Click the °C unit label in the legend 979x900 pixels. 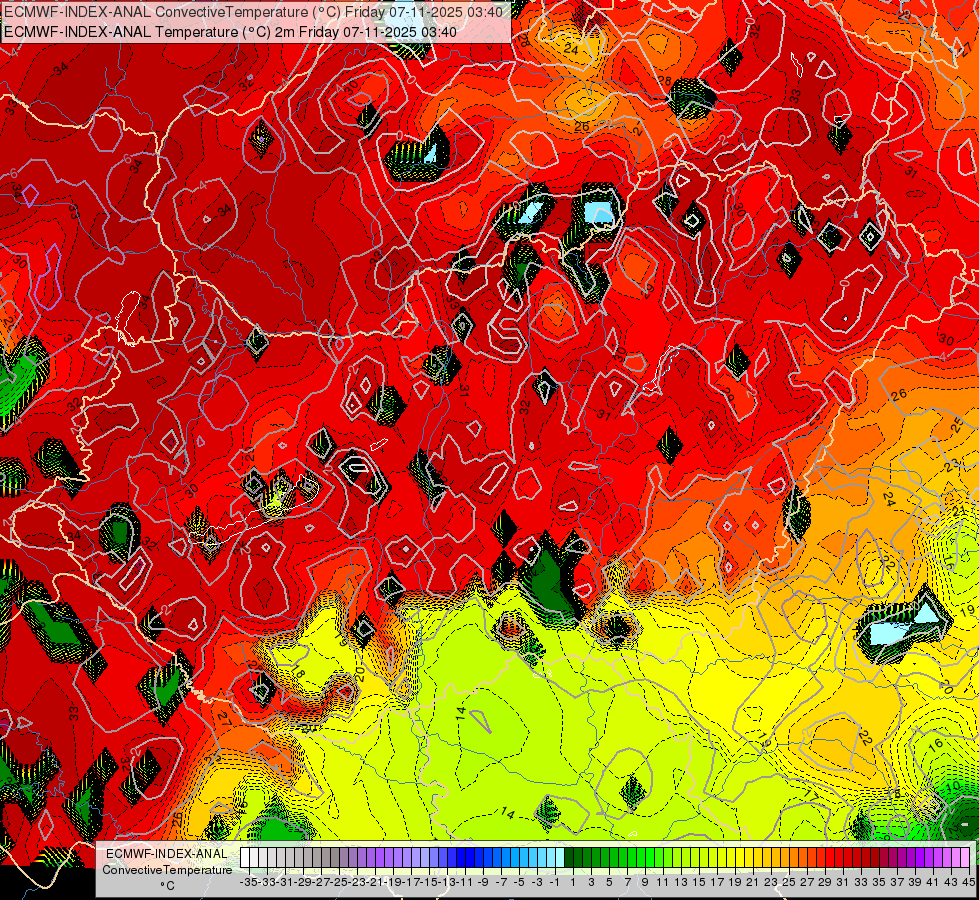tap(167, 886)
